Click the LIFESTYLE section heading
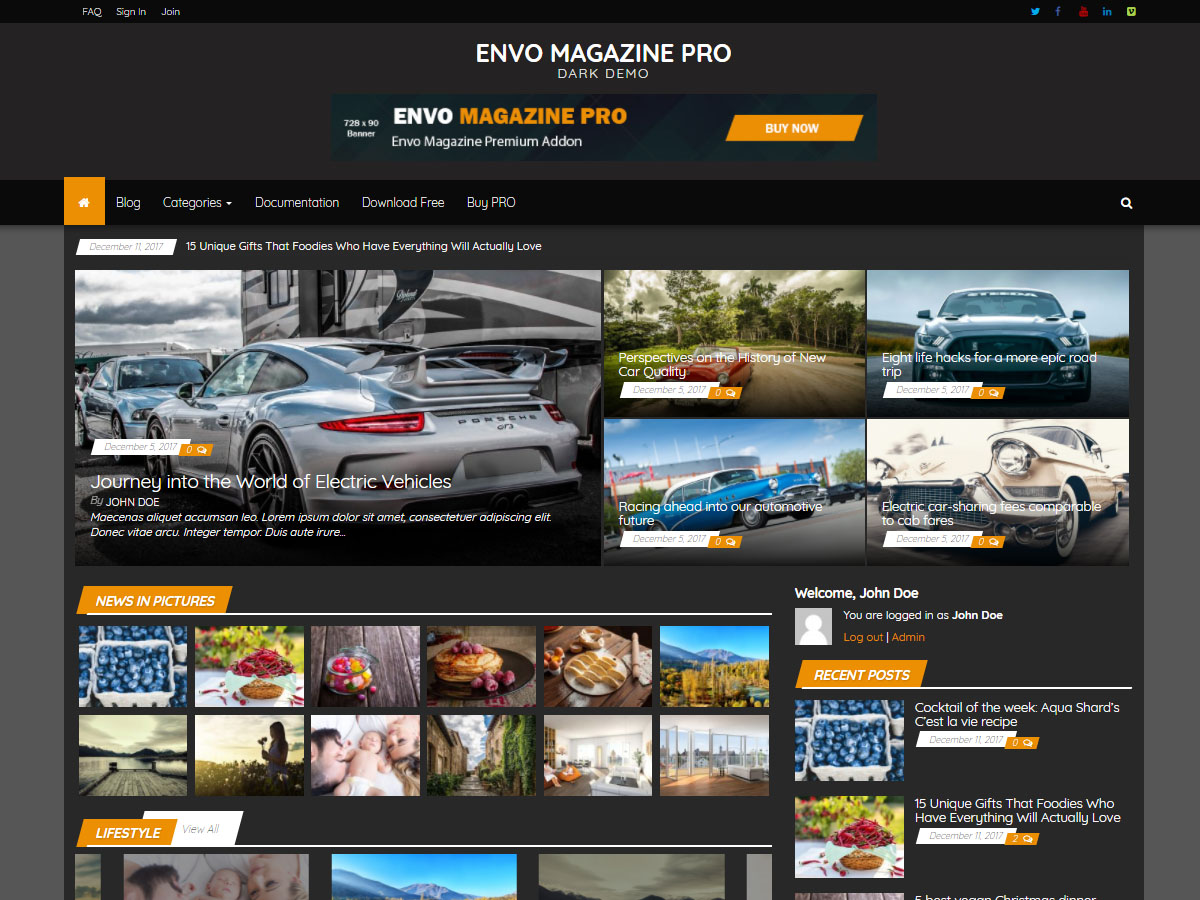1200x900 pixels. point(127,833)
